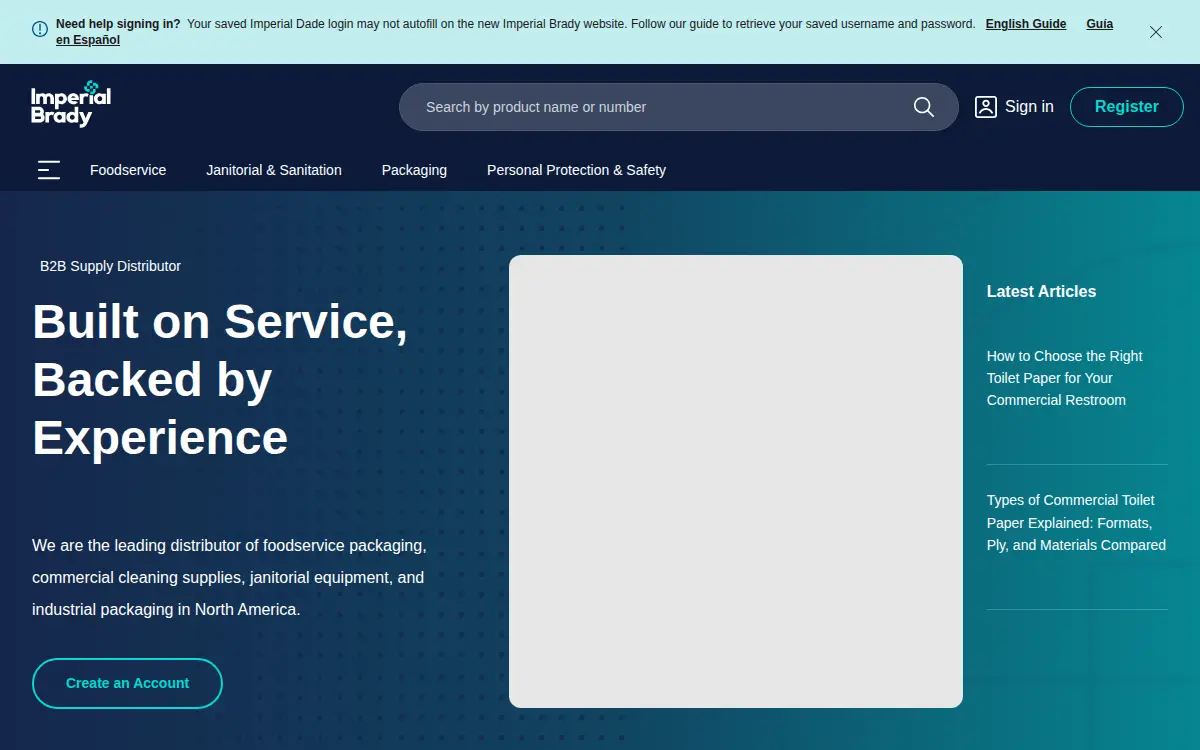Click the Latest Articles heading
The width and height of the screenshot is (1200, 750).
pos(1041,291)
